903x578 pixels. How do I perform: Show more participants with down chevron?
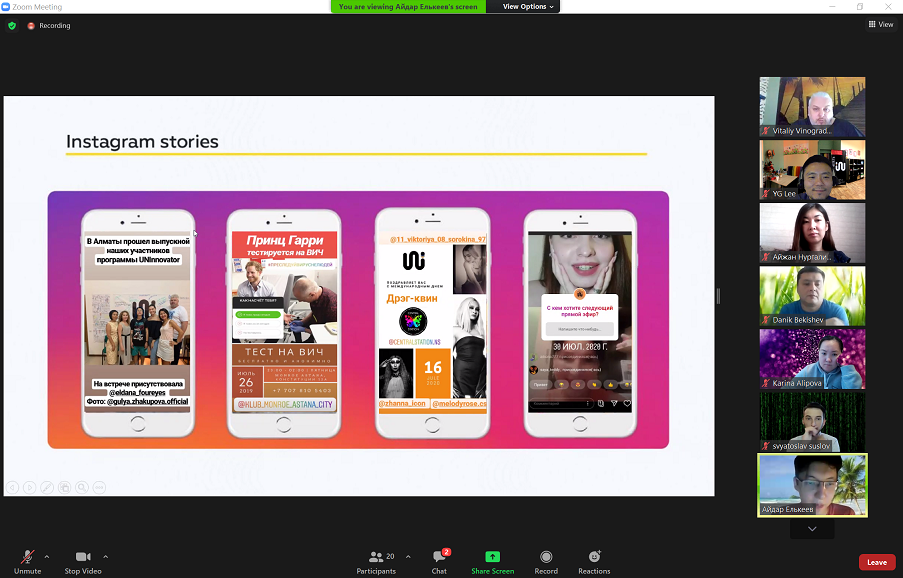pyautogui.click(x=812, y=528)
